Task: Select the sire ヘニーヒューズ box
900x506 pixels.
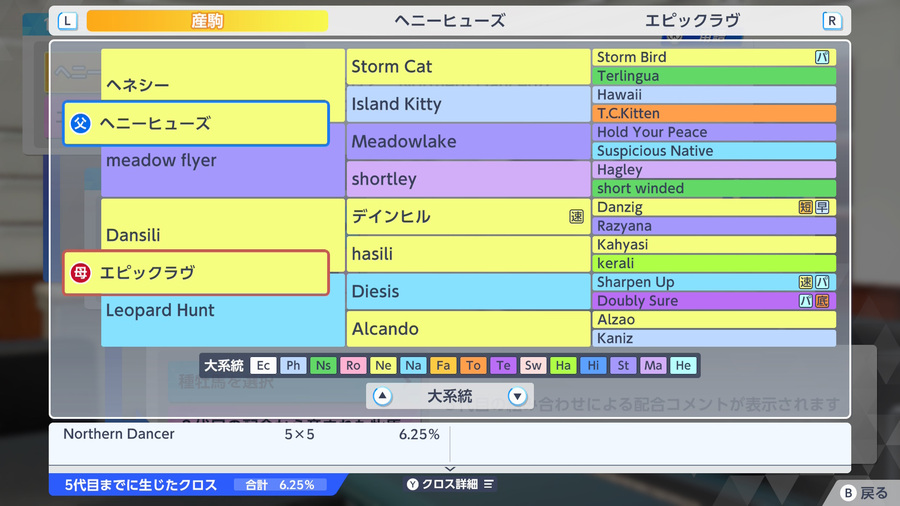Action: coord(196,123)
